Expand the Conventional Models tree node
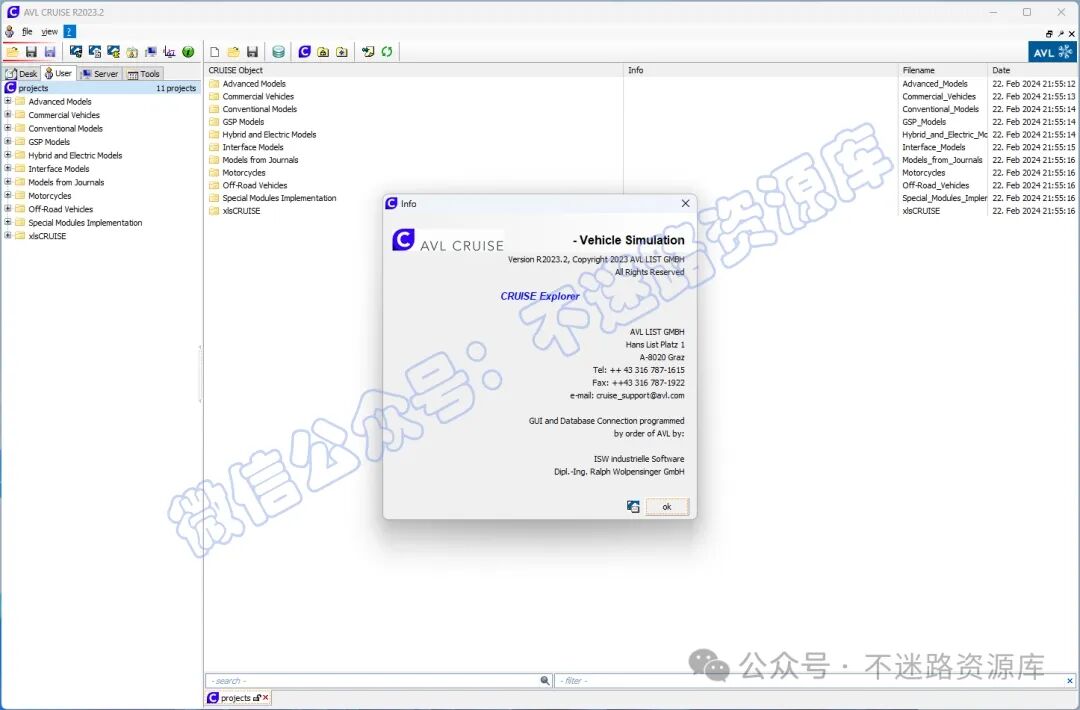 (x=8, y=128)
